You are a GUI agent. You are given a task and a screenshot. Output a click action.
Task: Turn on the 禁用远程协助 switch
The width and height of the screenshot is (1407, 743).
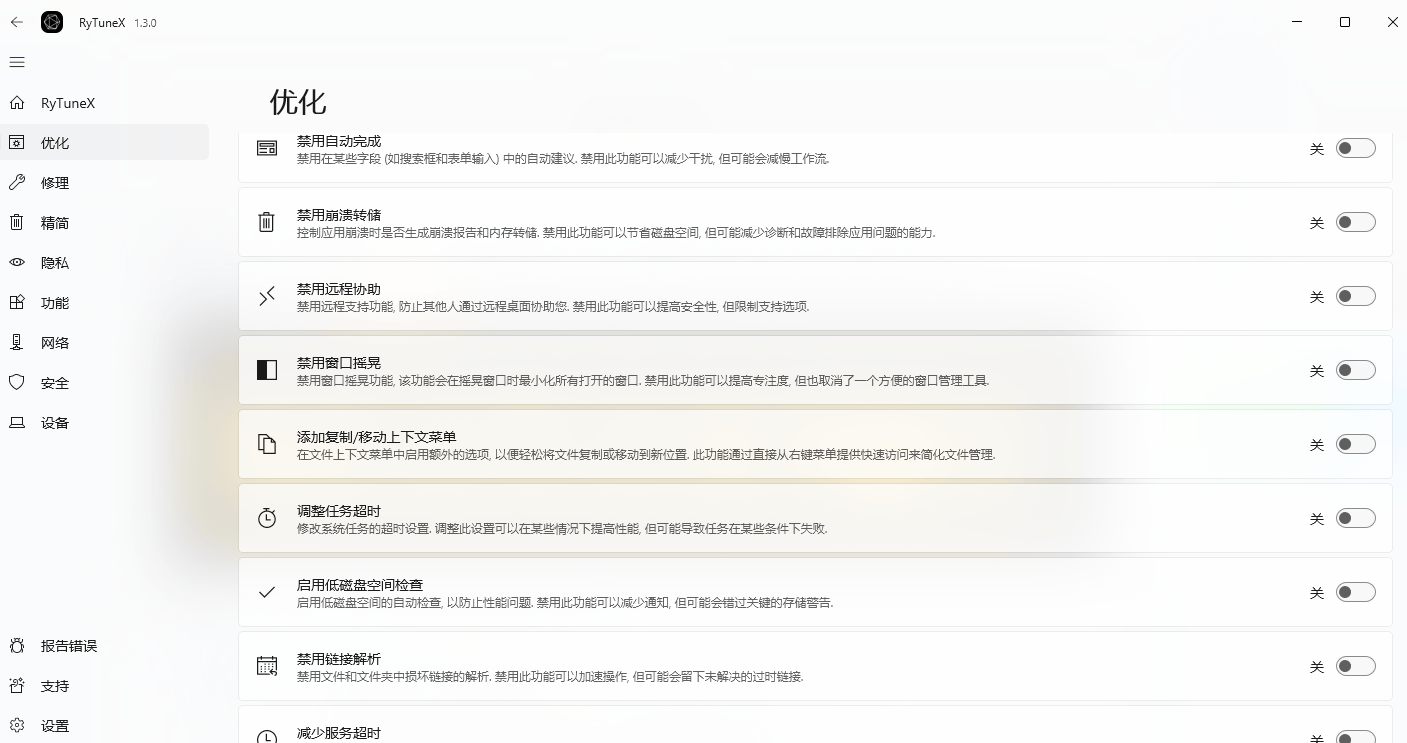click(1356, 296)
